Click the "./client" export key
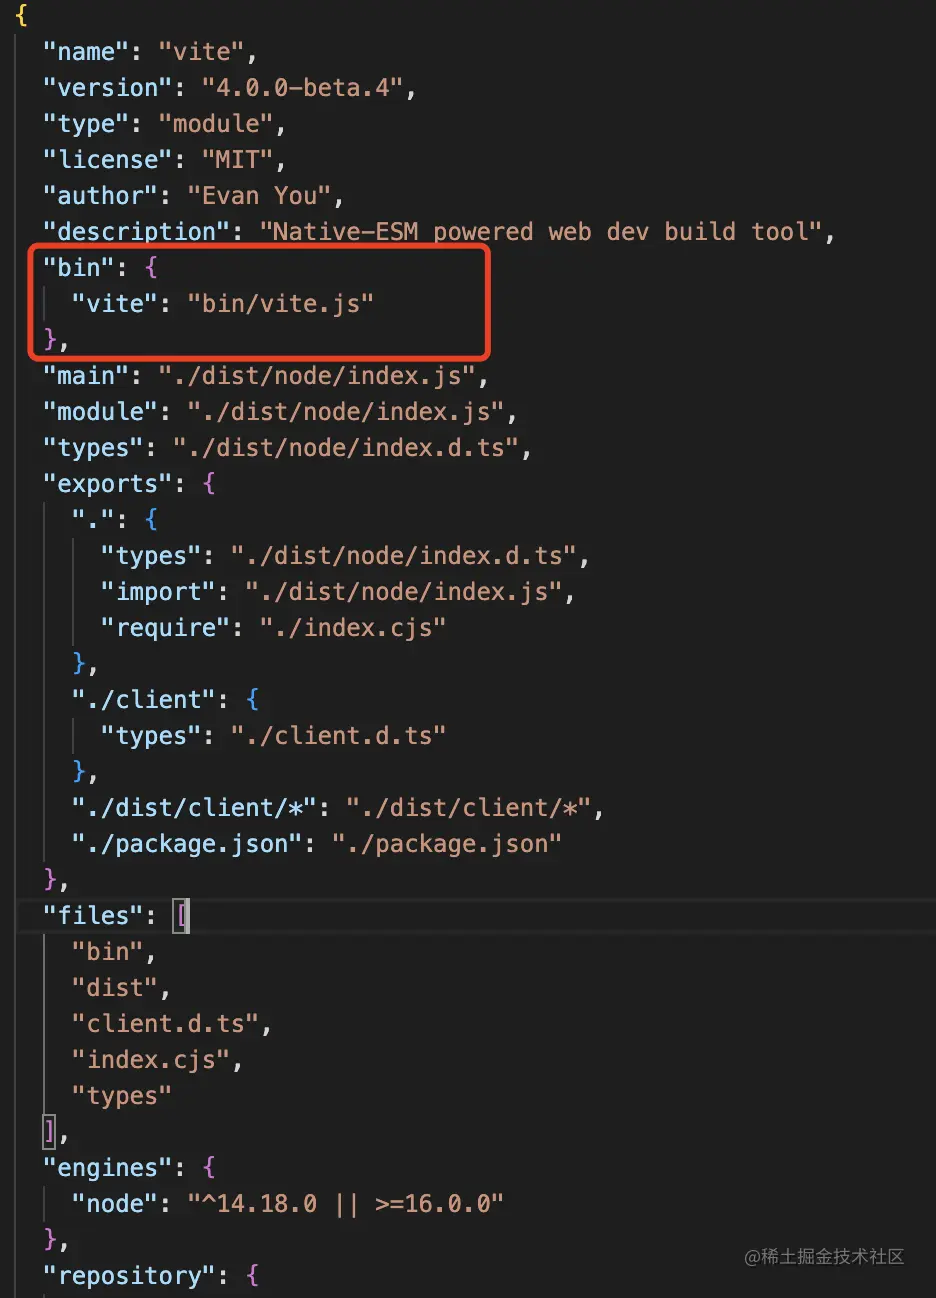936x1298 pixels. [x=144, y=700]
